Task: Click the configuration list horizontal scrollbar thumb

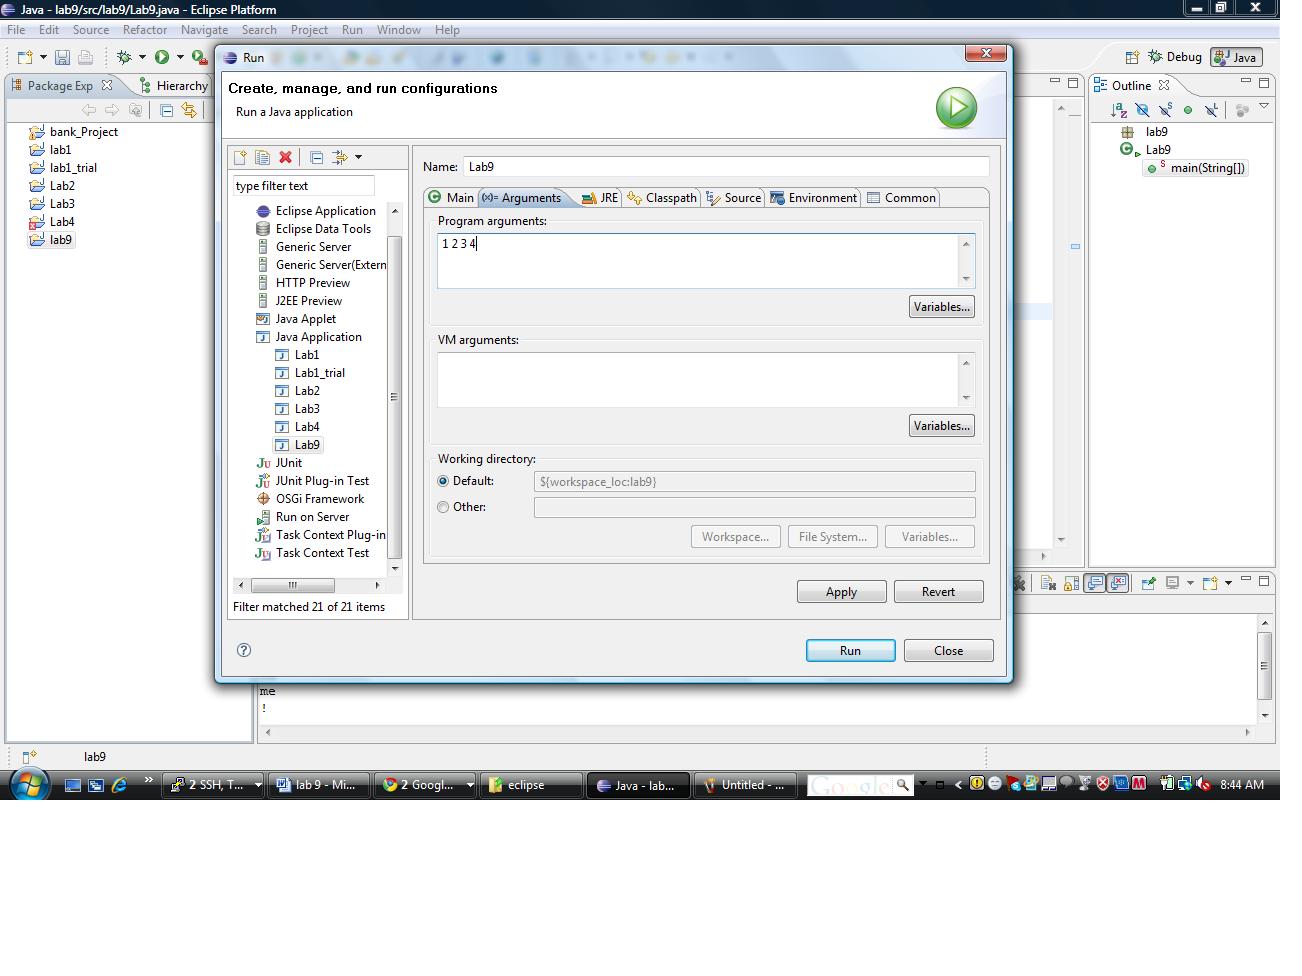Action: [x=292, y=585]
